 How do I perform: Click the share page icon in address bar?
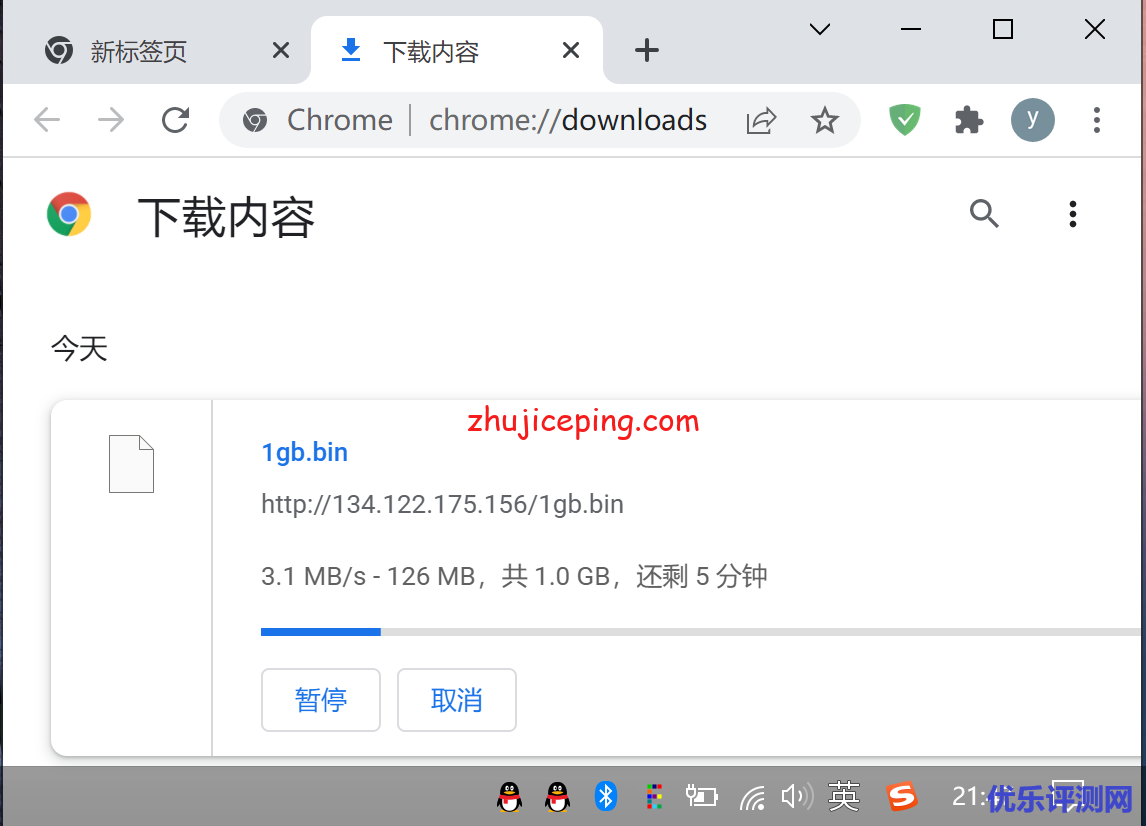[761, 121]
